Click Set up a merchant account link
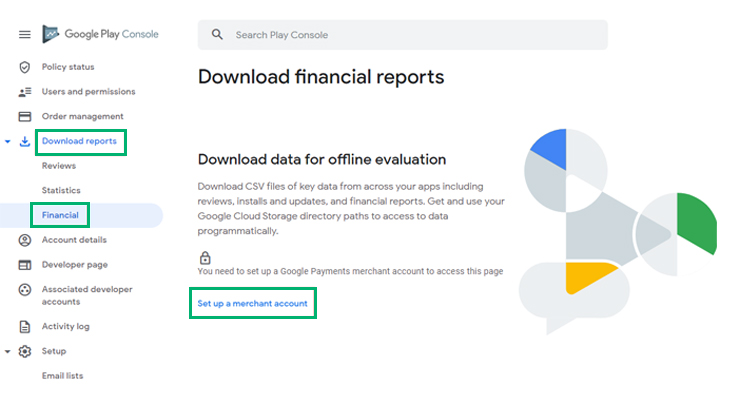 [x=252, y=304]
